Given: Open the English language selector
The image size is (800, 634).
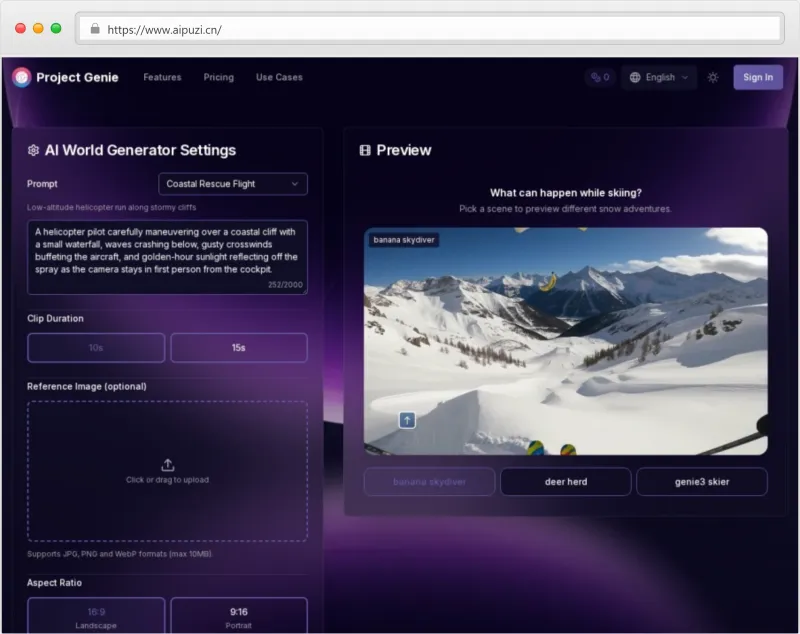Looking at the screenshot, I should click(659, 77).
